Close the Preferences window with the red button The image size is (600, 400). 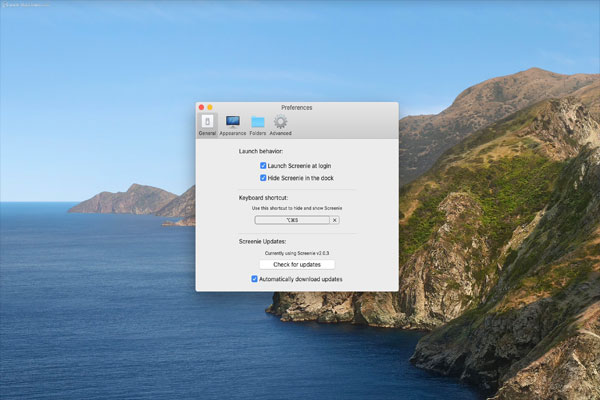click(201, 107)
